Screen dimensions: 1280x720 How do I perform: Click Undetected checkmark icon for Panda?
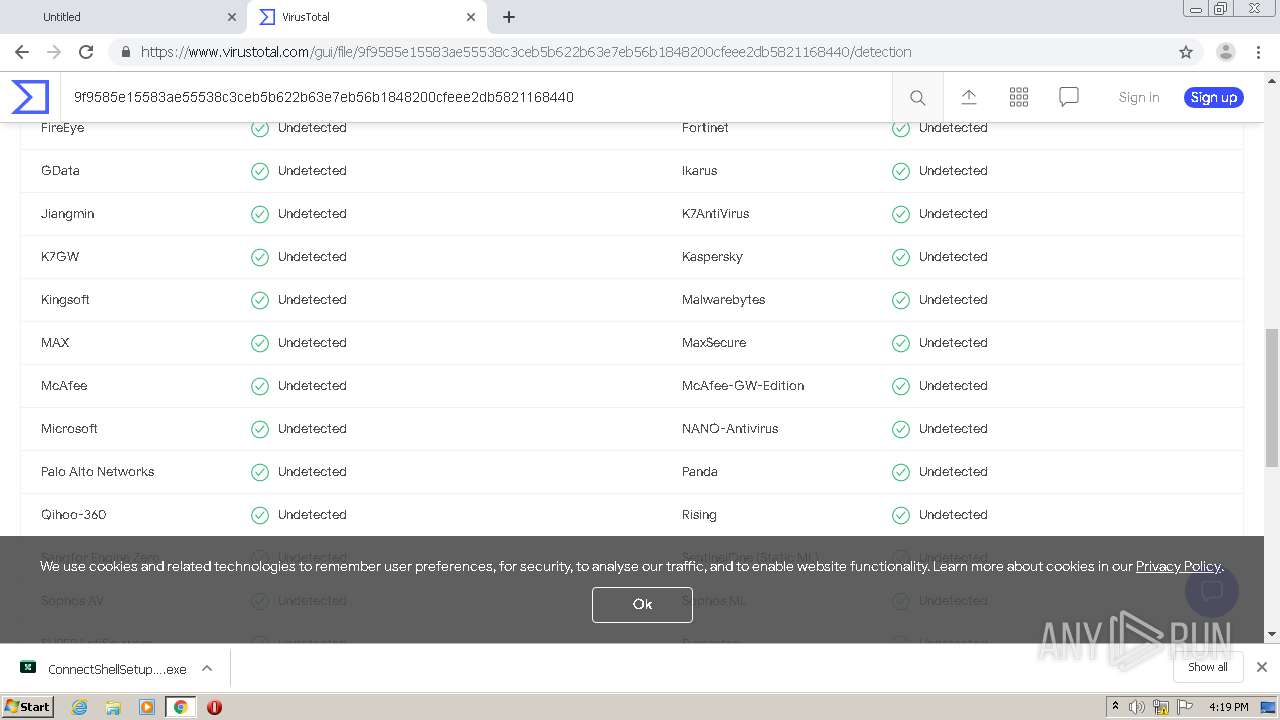click(901, 472)
